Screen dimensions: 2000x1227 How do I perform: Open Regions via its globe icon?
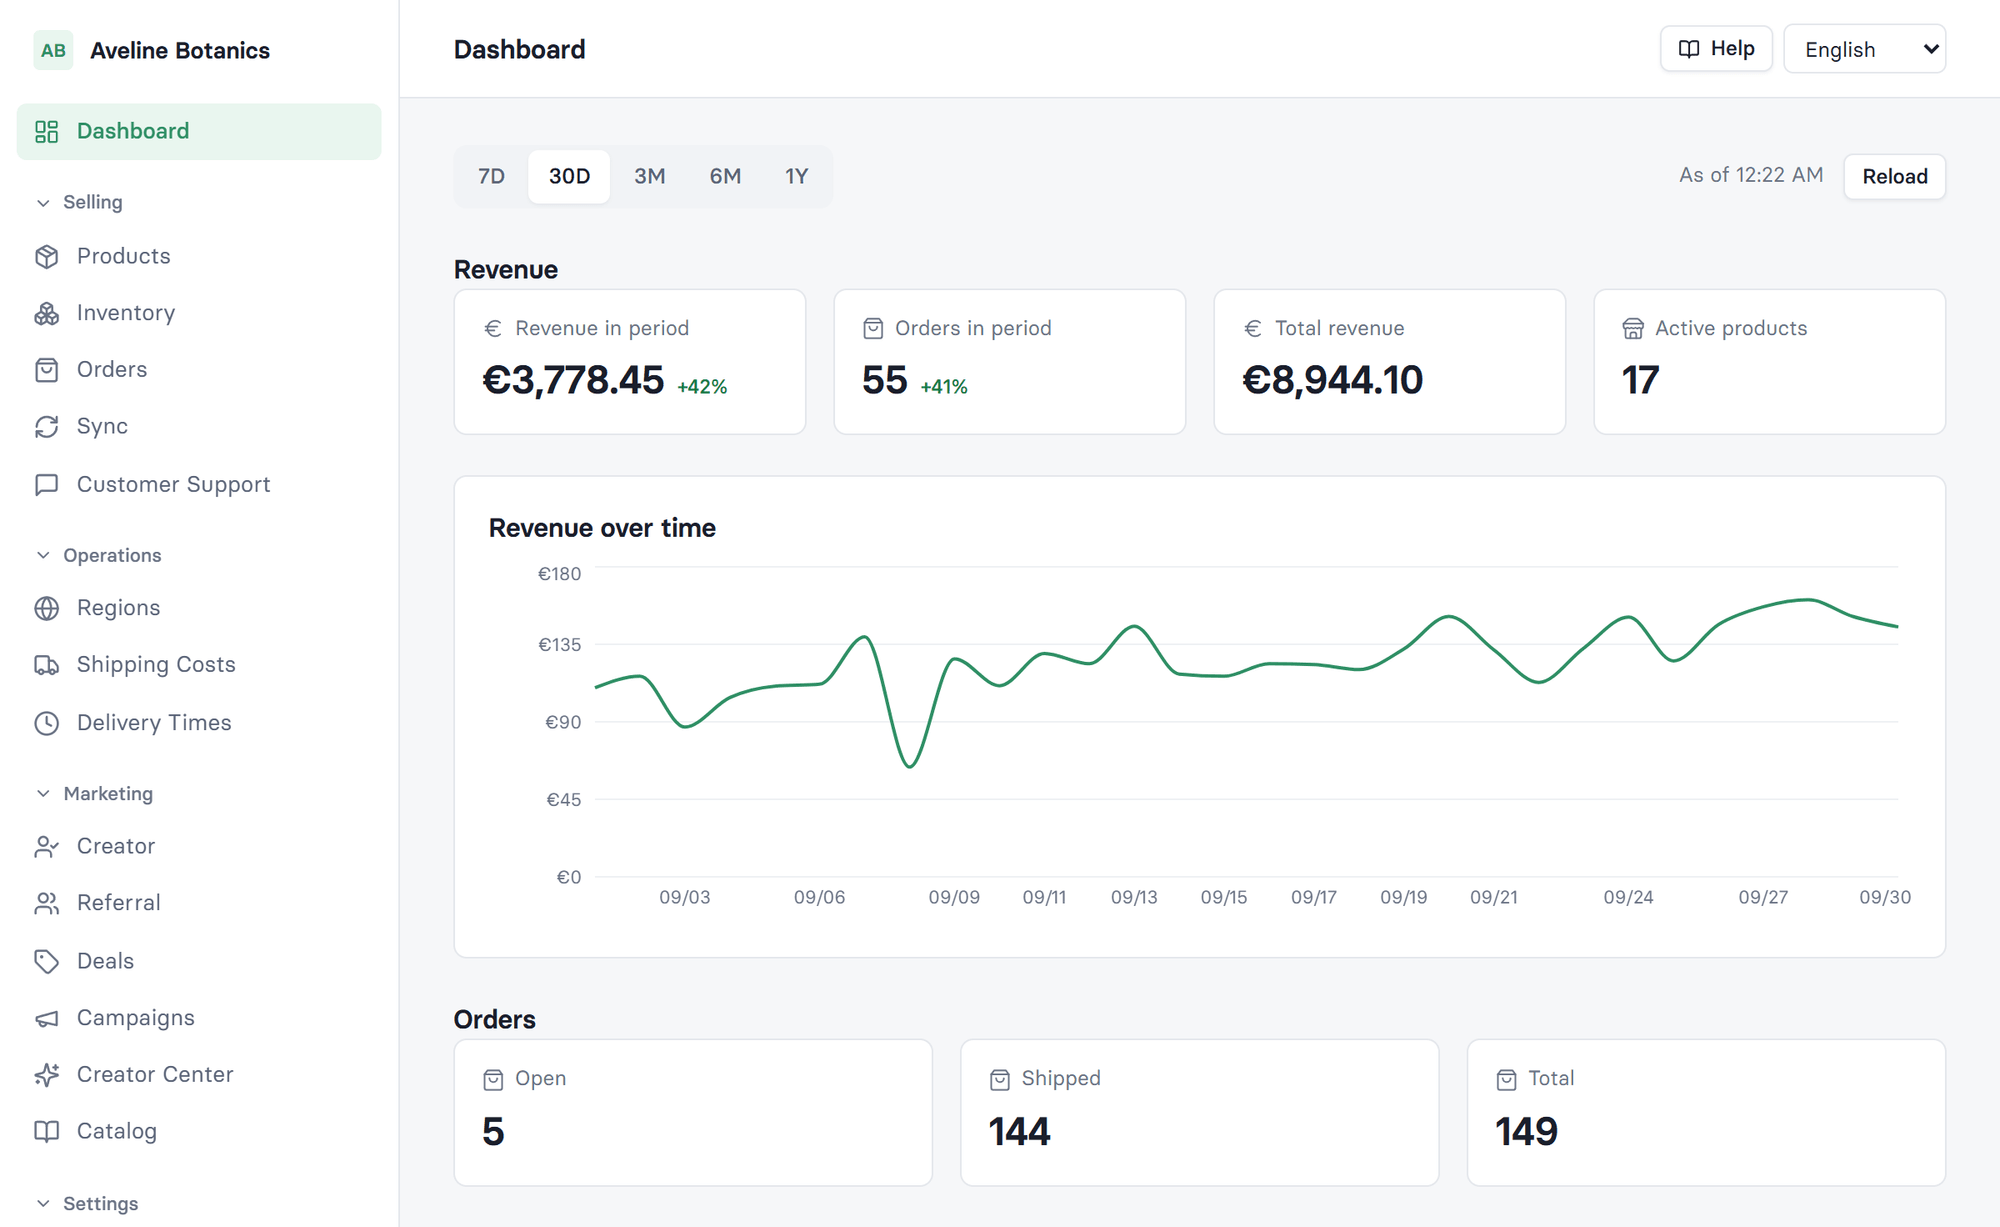(47, 608)
